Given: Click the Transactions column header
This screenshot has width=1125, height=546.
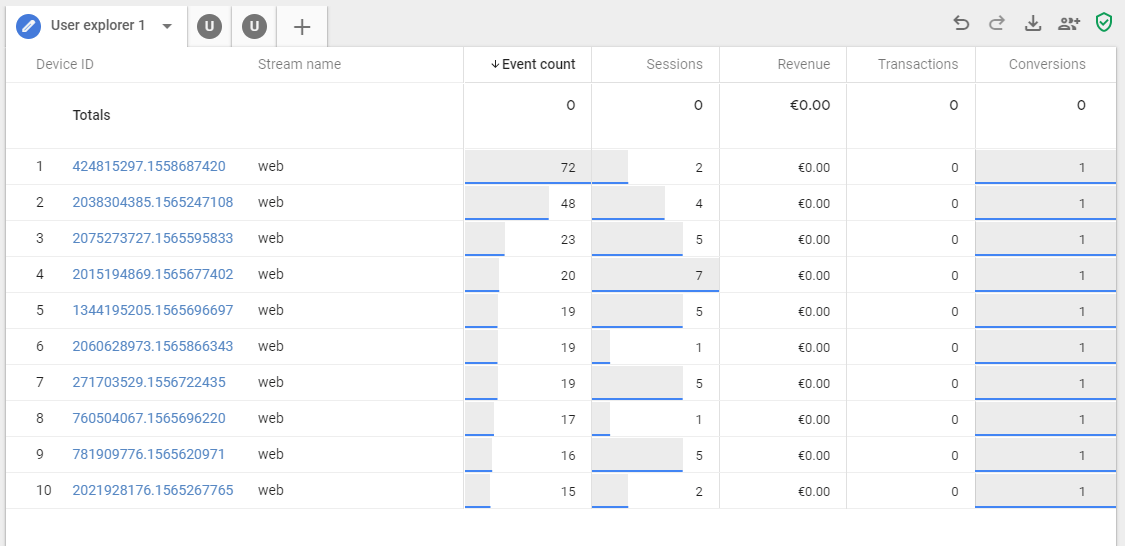Looking at the screenshot, I should (917, 64).
